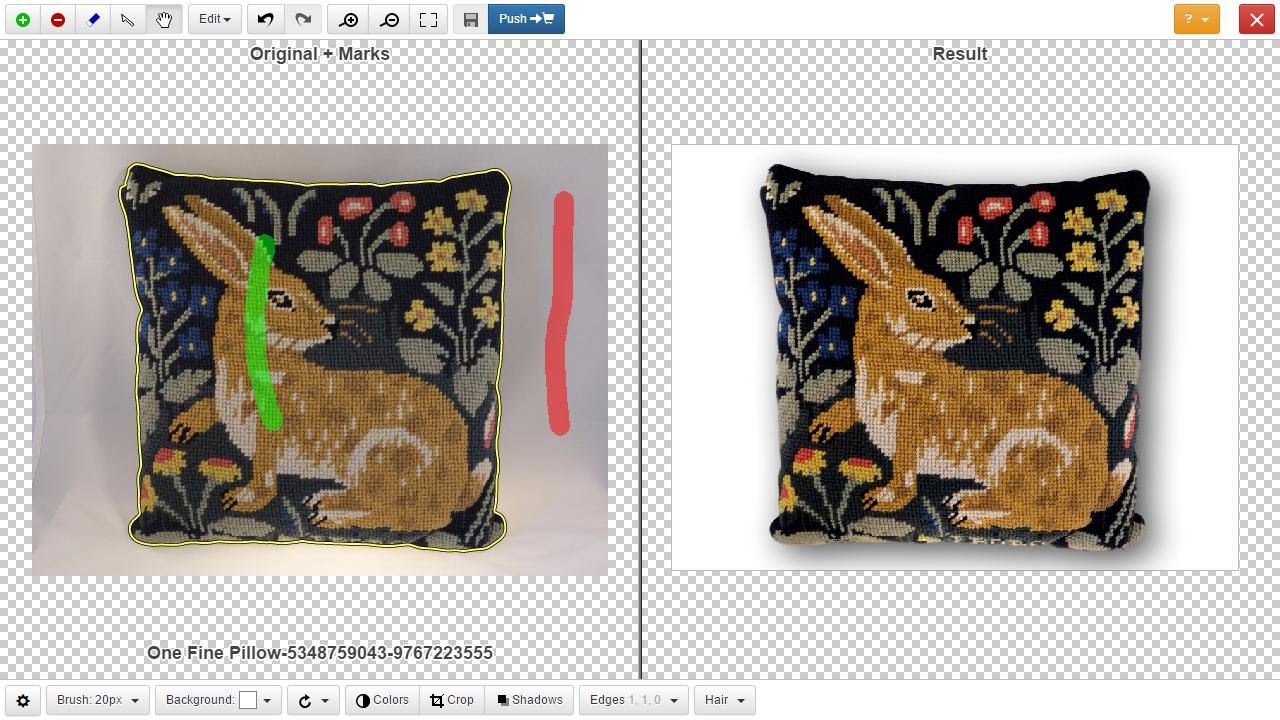Redo the last action
The image size is (1280, 720).
[303, 19]
